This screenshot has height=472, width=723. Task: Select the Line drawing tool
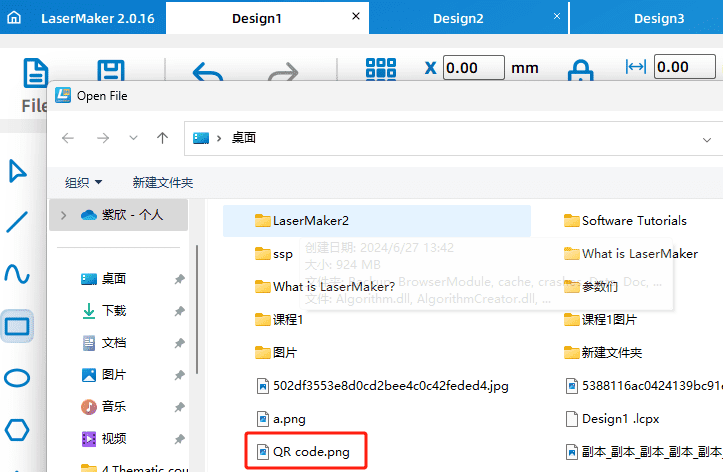click(x=17, y=222)
